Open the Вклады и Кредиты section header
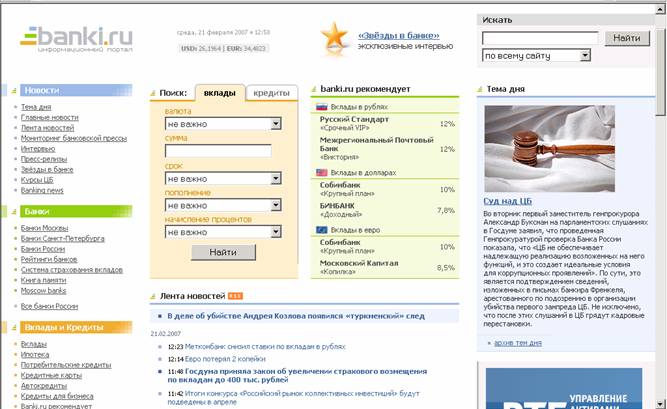Viewport: 667px width, 409px height. point(76,327)
